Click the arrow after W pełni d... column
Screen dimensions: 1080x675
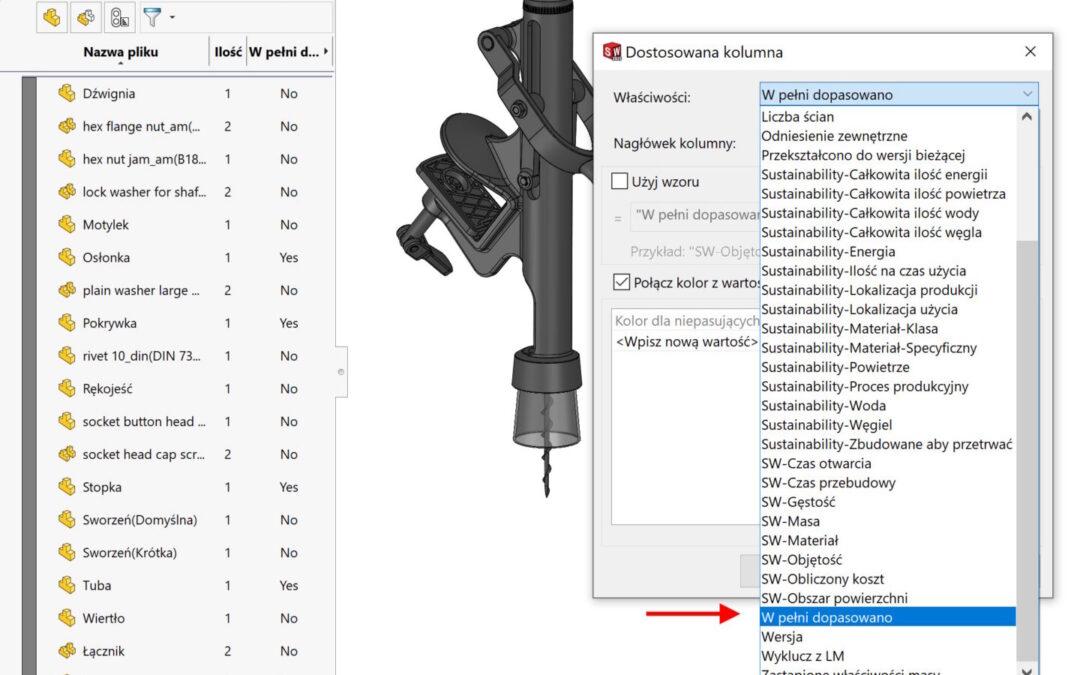tap(327, 52)
